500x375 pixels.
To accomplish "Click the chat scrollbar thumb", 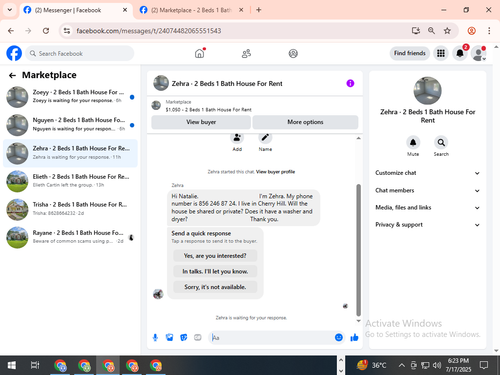I will coord(359,250).
